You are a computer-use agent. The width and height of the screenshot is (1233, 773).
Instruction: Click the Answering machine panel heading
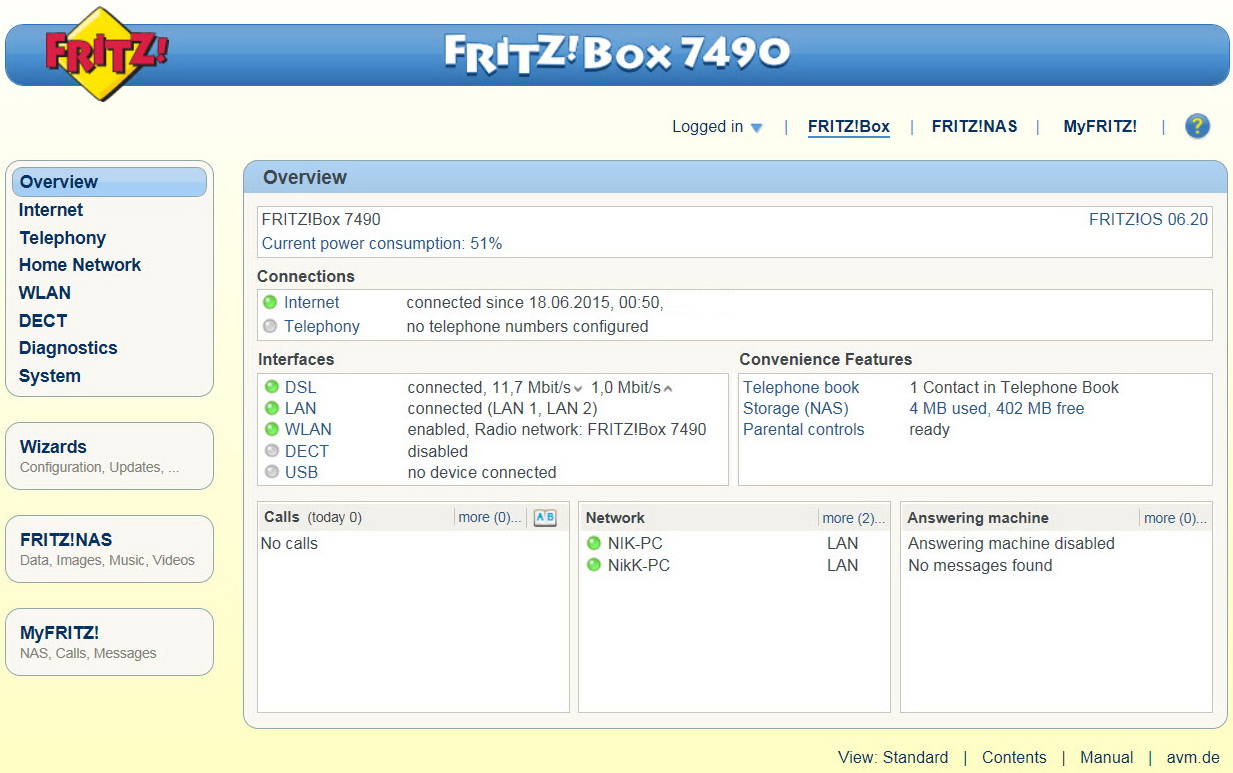(x=978, y=518)
